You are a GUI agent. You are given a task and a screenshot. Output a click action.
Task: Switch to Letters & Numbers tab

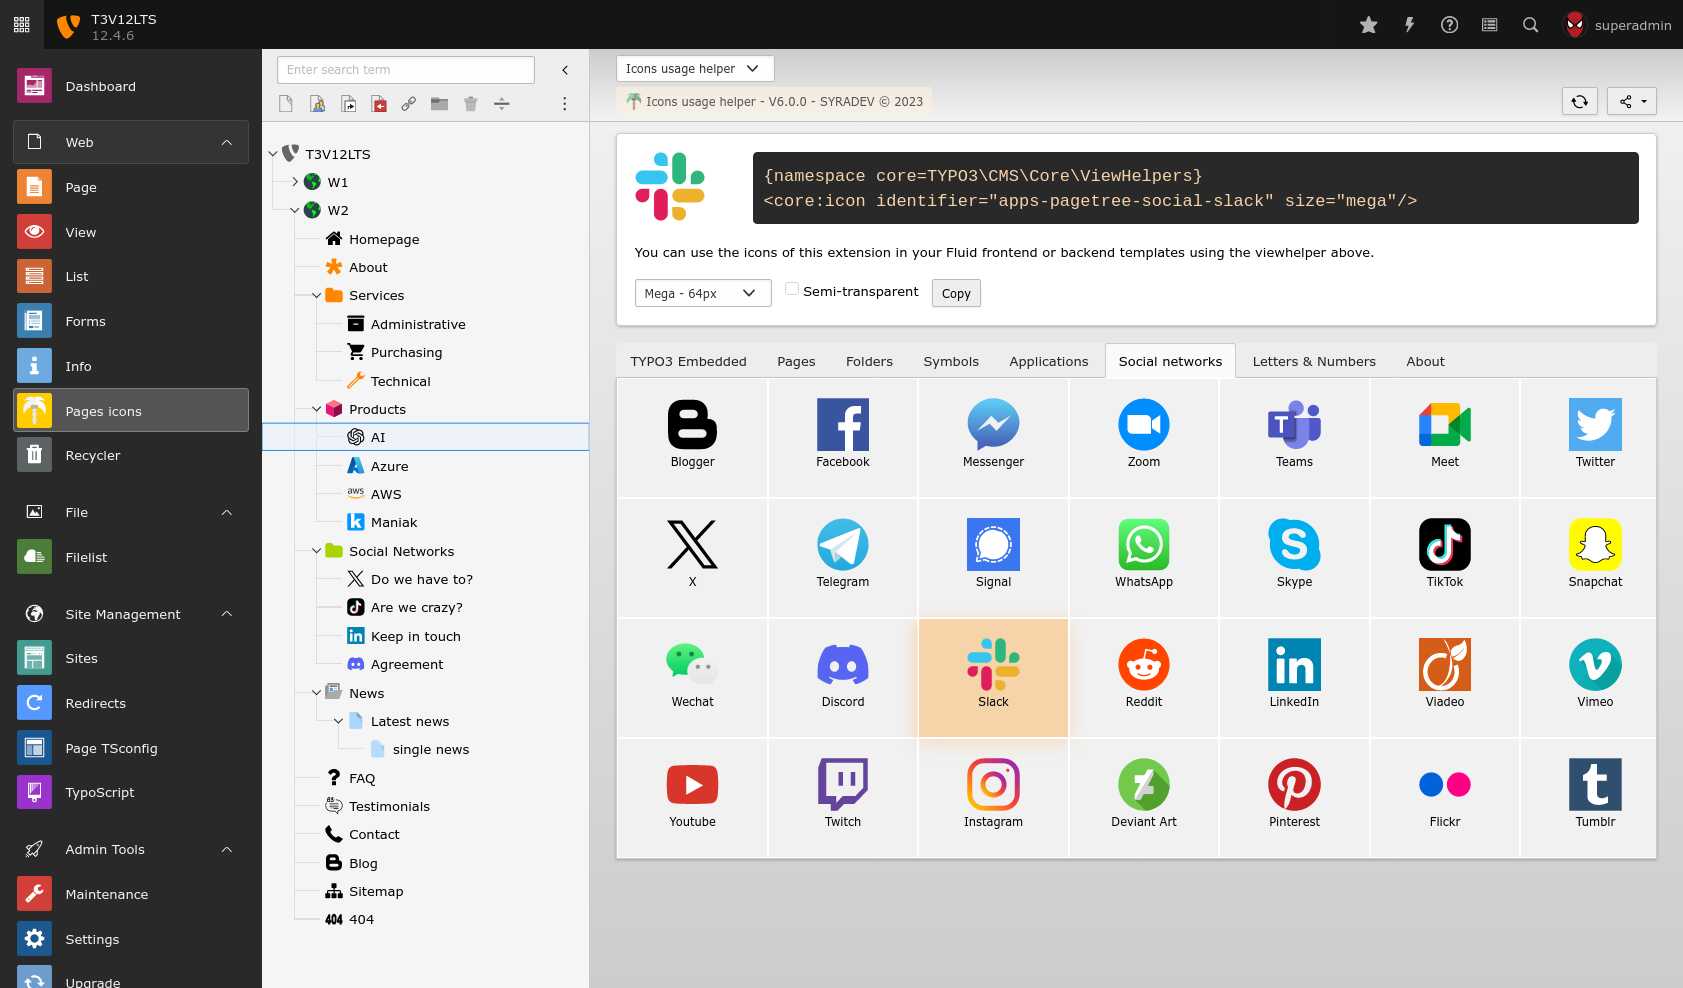(1314, 361)
